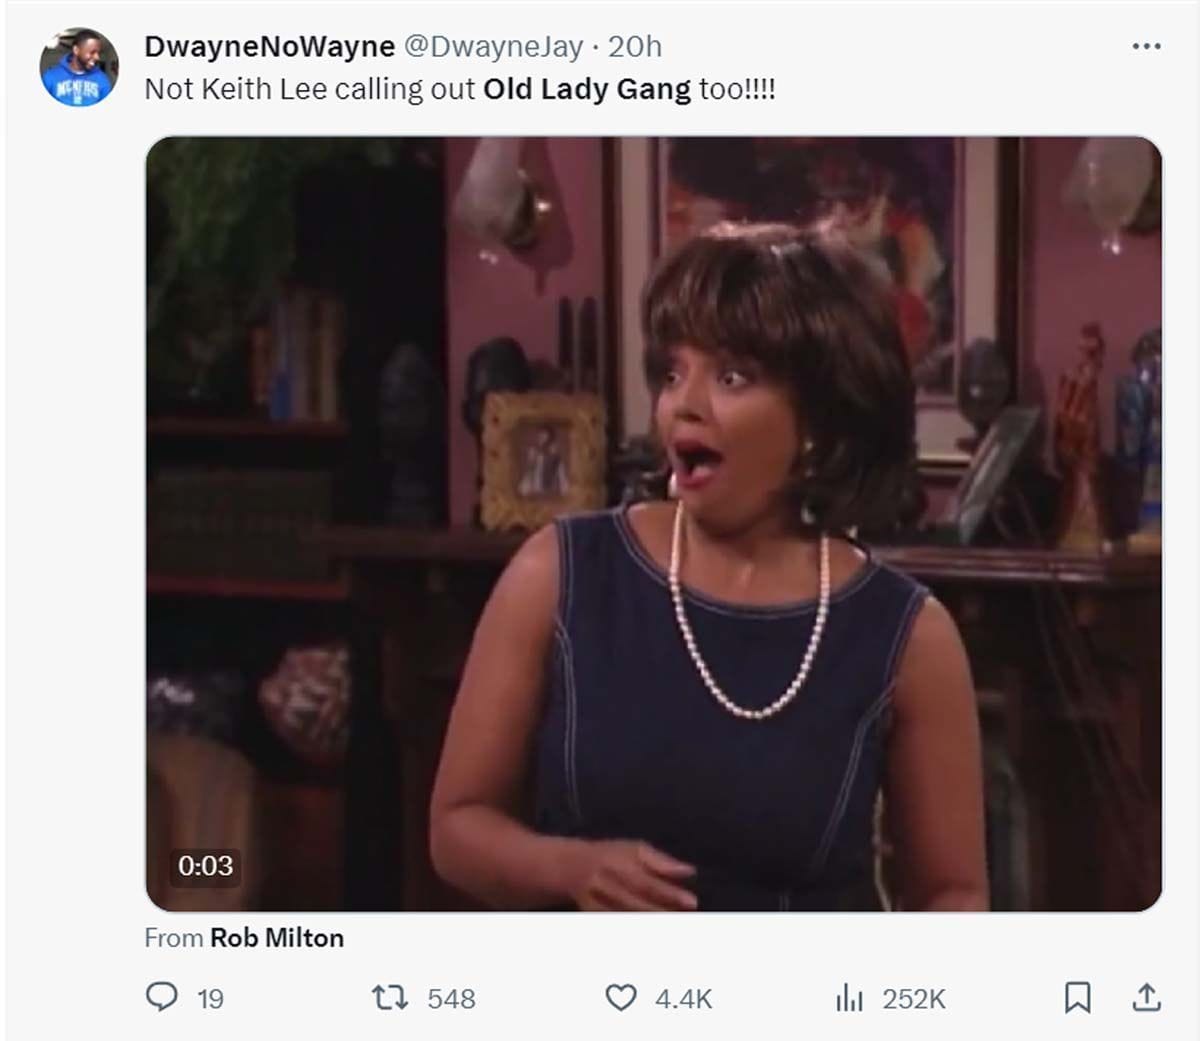Open DwayneNoWayne's profile picture
1200x1041 pixels.
pyautogui.click(x=79, y=68)
